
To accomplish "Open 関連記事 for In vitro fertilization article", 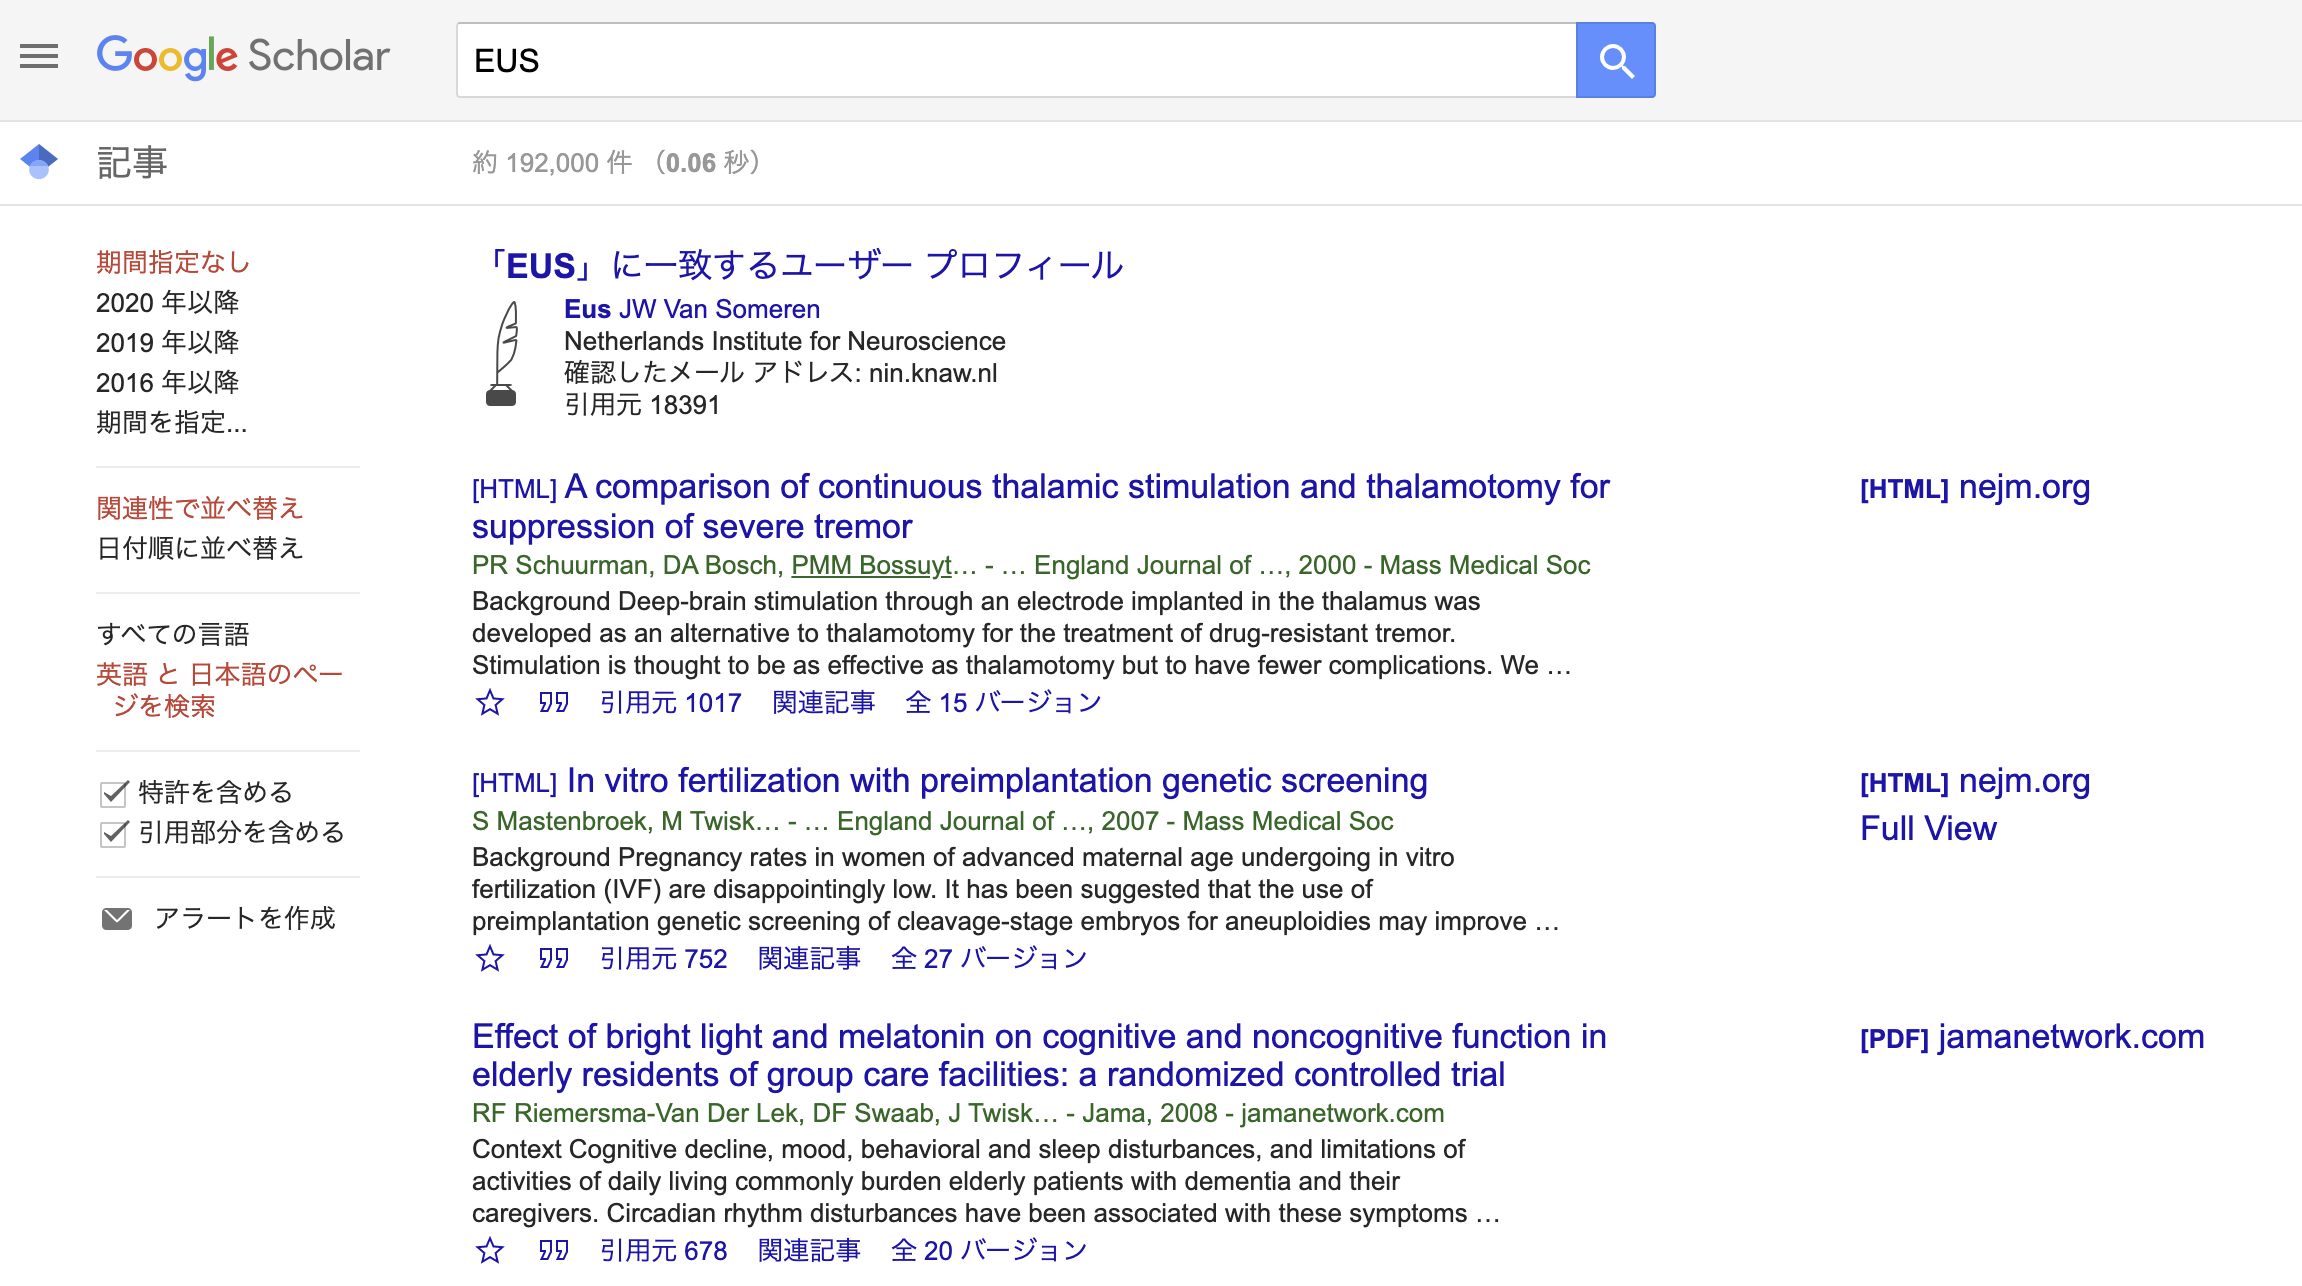I will [x=809, y=959].
